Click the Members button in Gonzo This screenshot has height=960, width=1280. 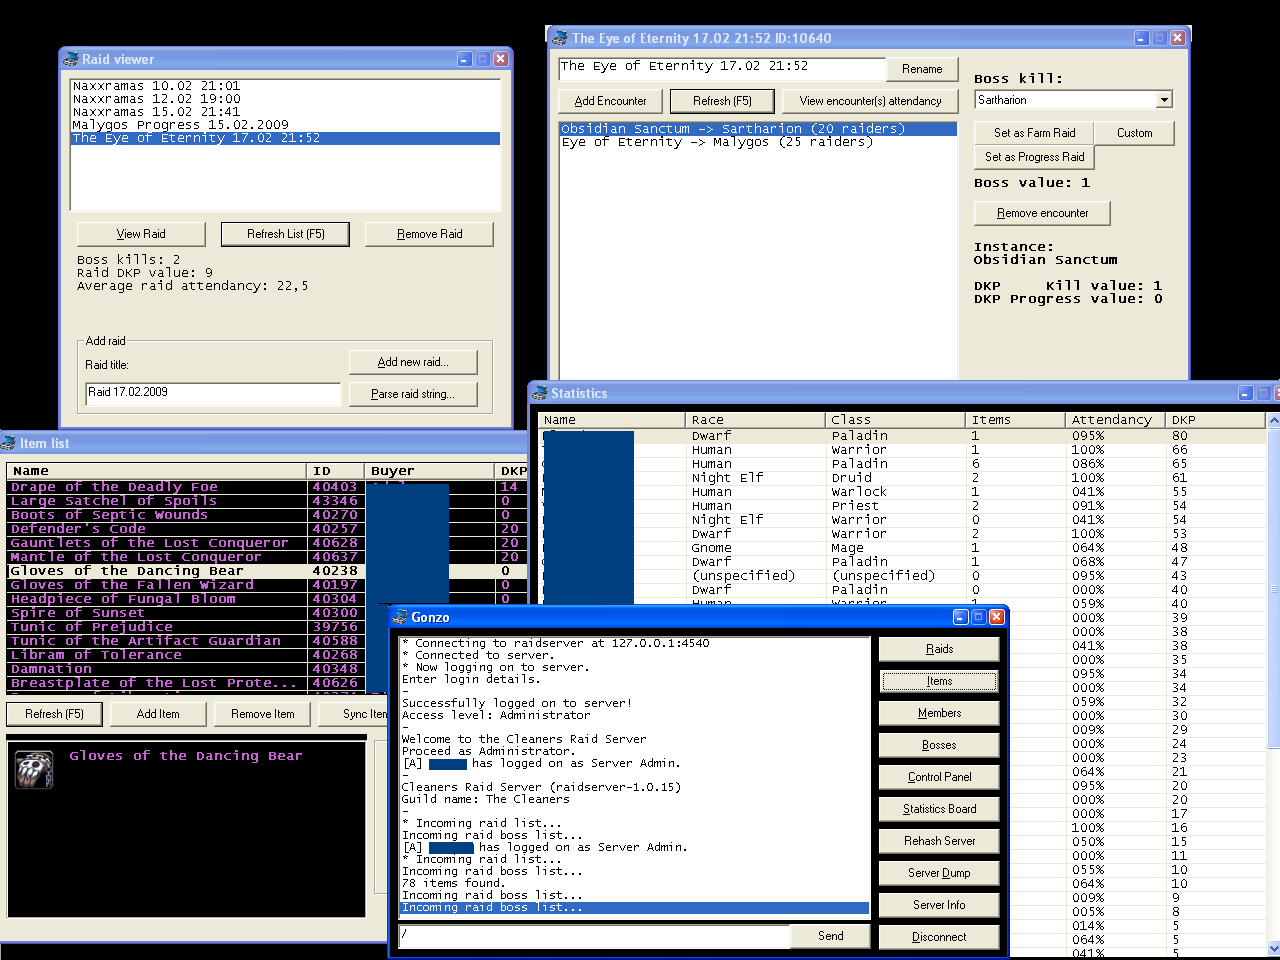tap(939, 713)
